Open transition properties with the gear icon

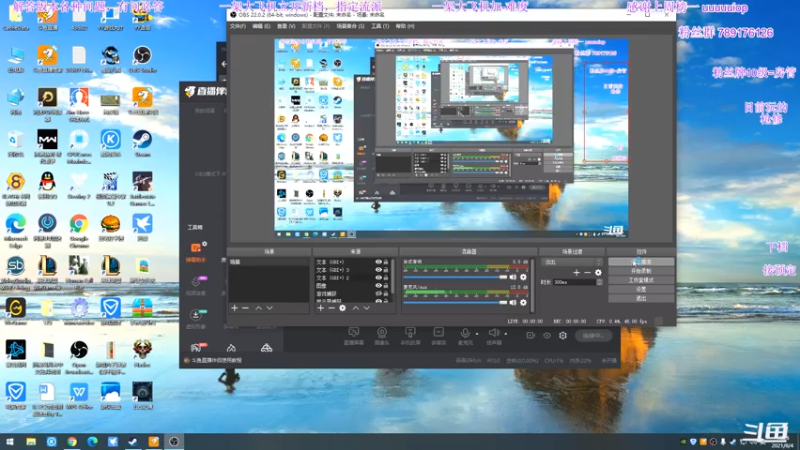pyautogui.click(x=598, y=273)
